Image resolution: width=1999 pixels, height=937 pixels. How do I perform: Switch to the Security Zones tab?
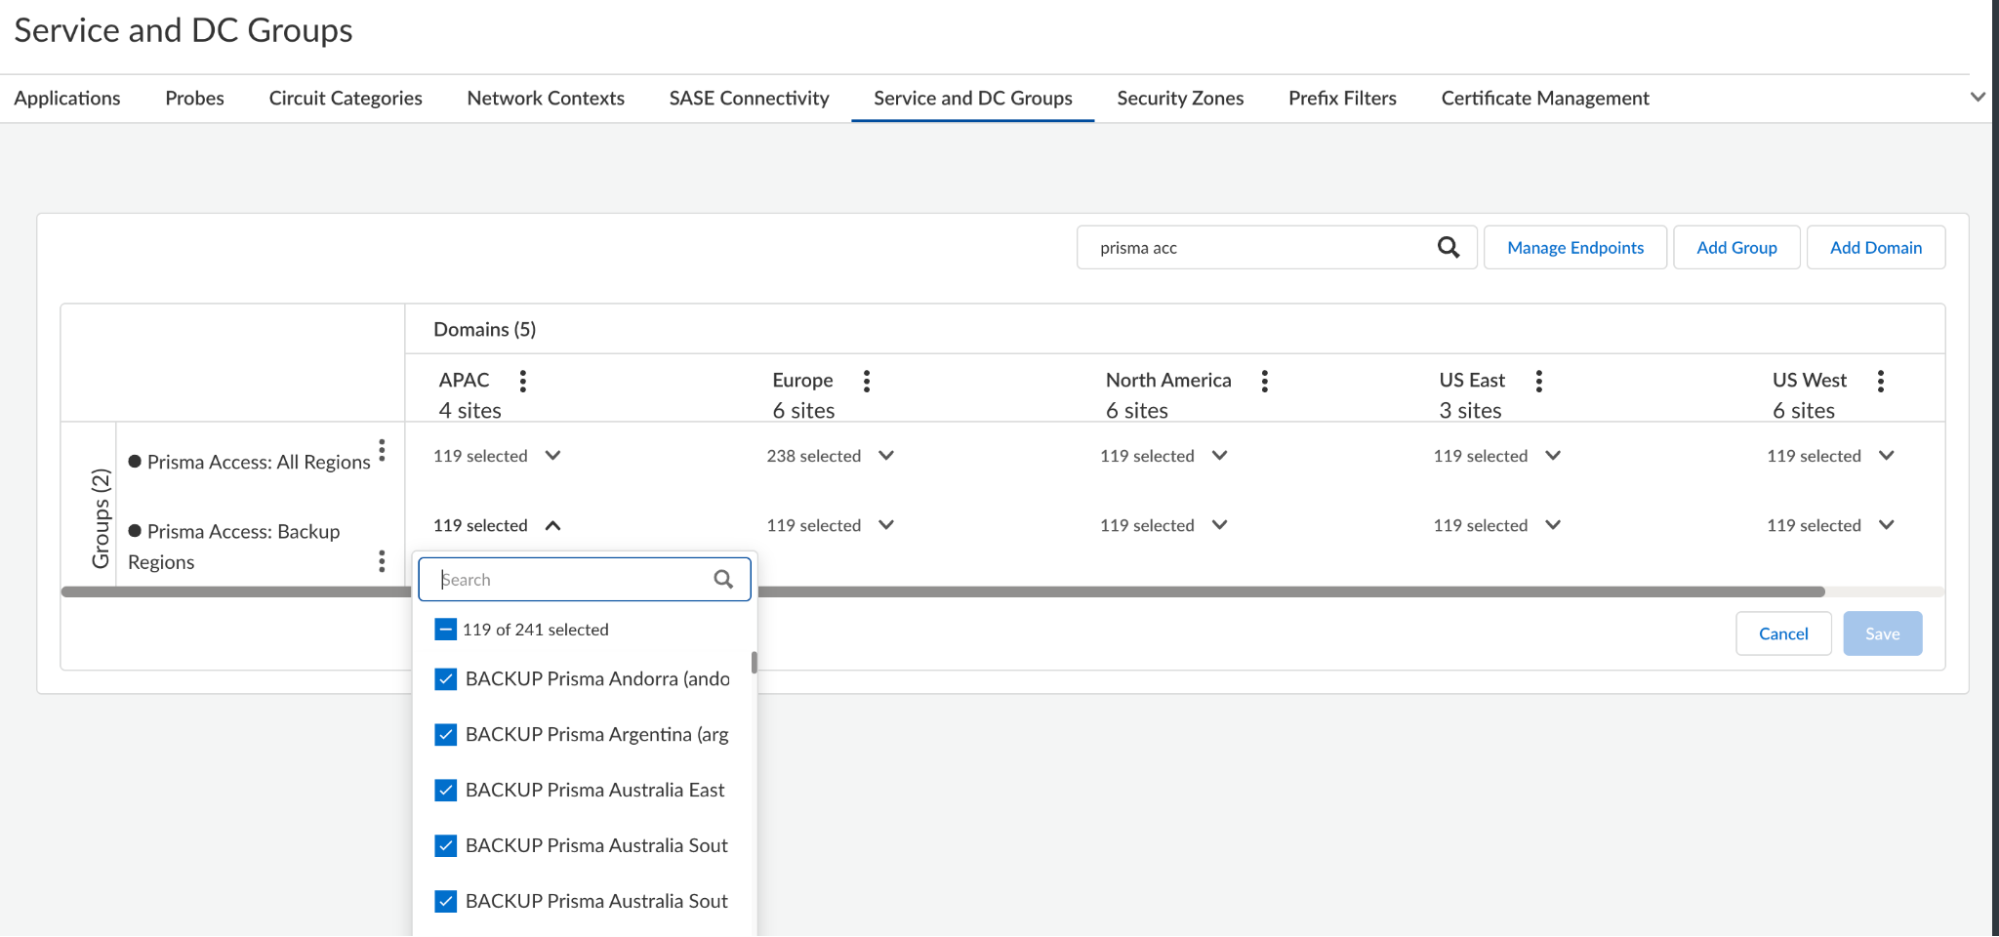point(1180,98)
